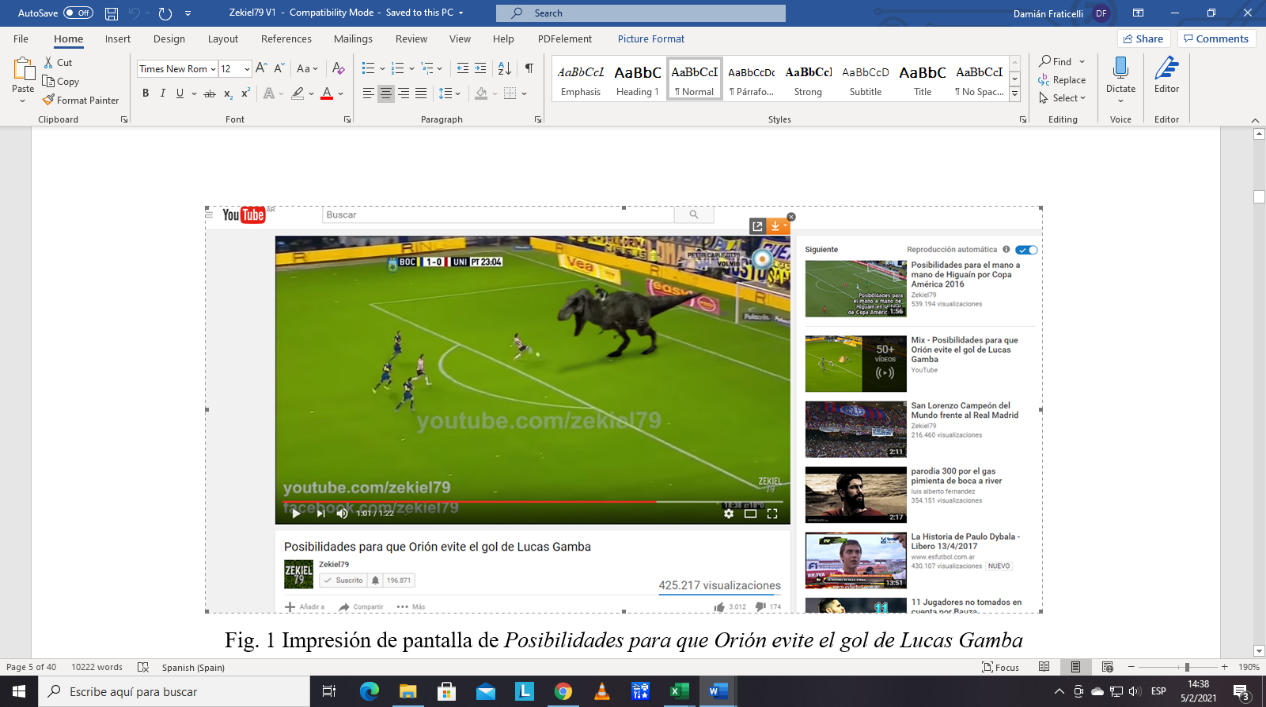Open the Review tab

click(411, 39)
